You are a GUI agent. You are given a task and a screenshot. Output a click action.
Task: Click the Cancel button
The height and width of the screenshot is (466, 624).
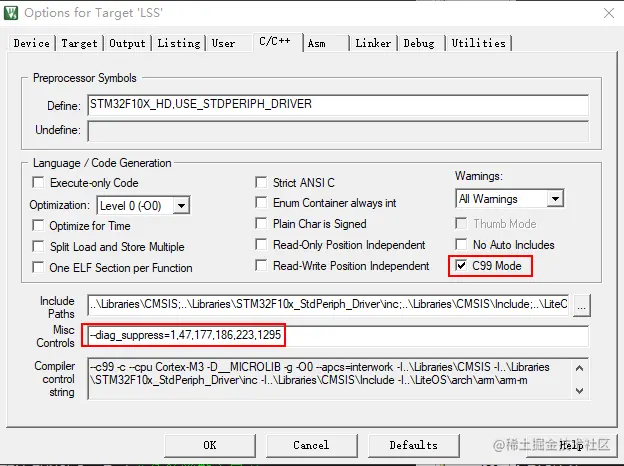[311, 445]
